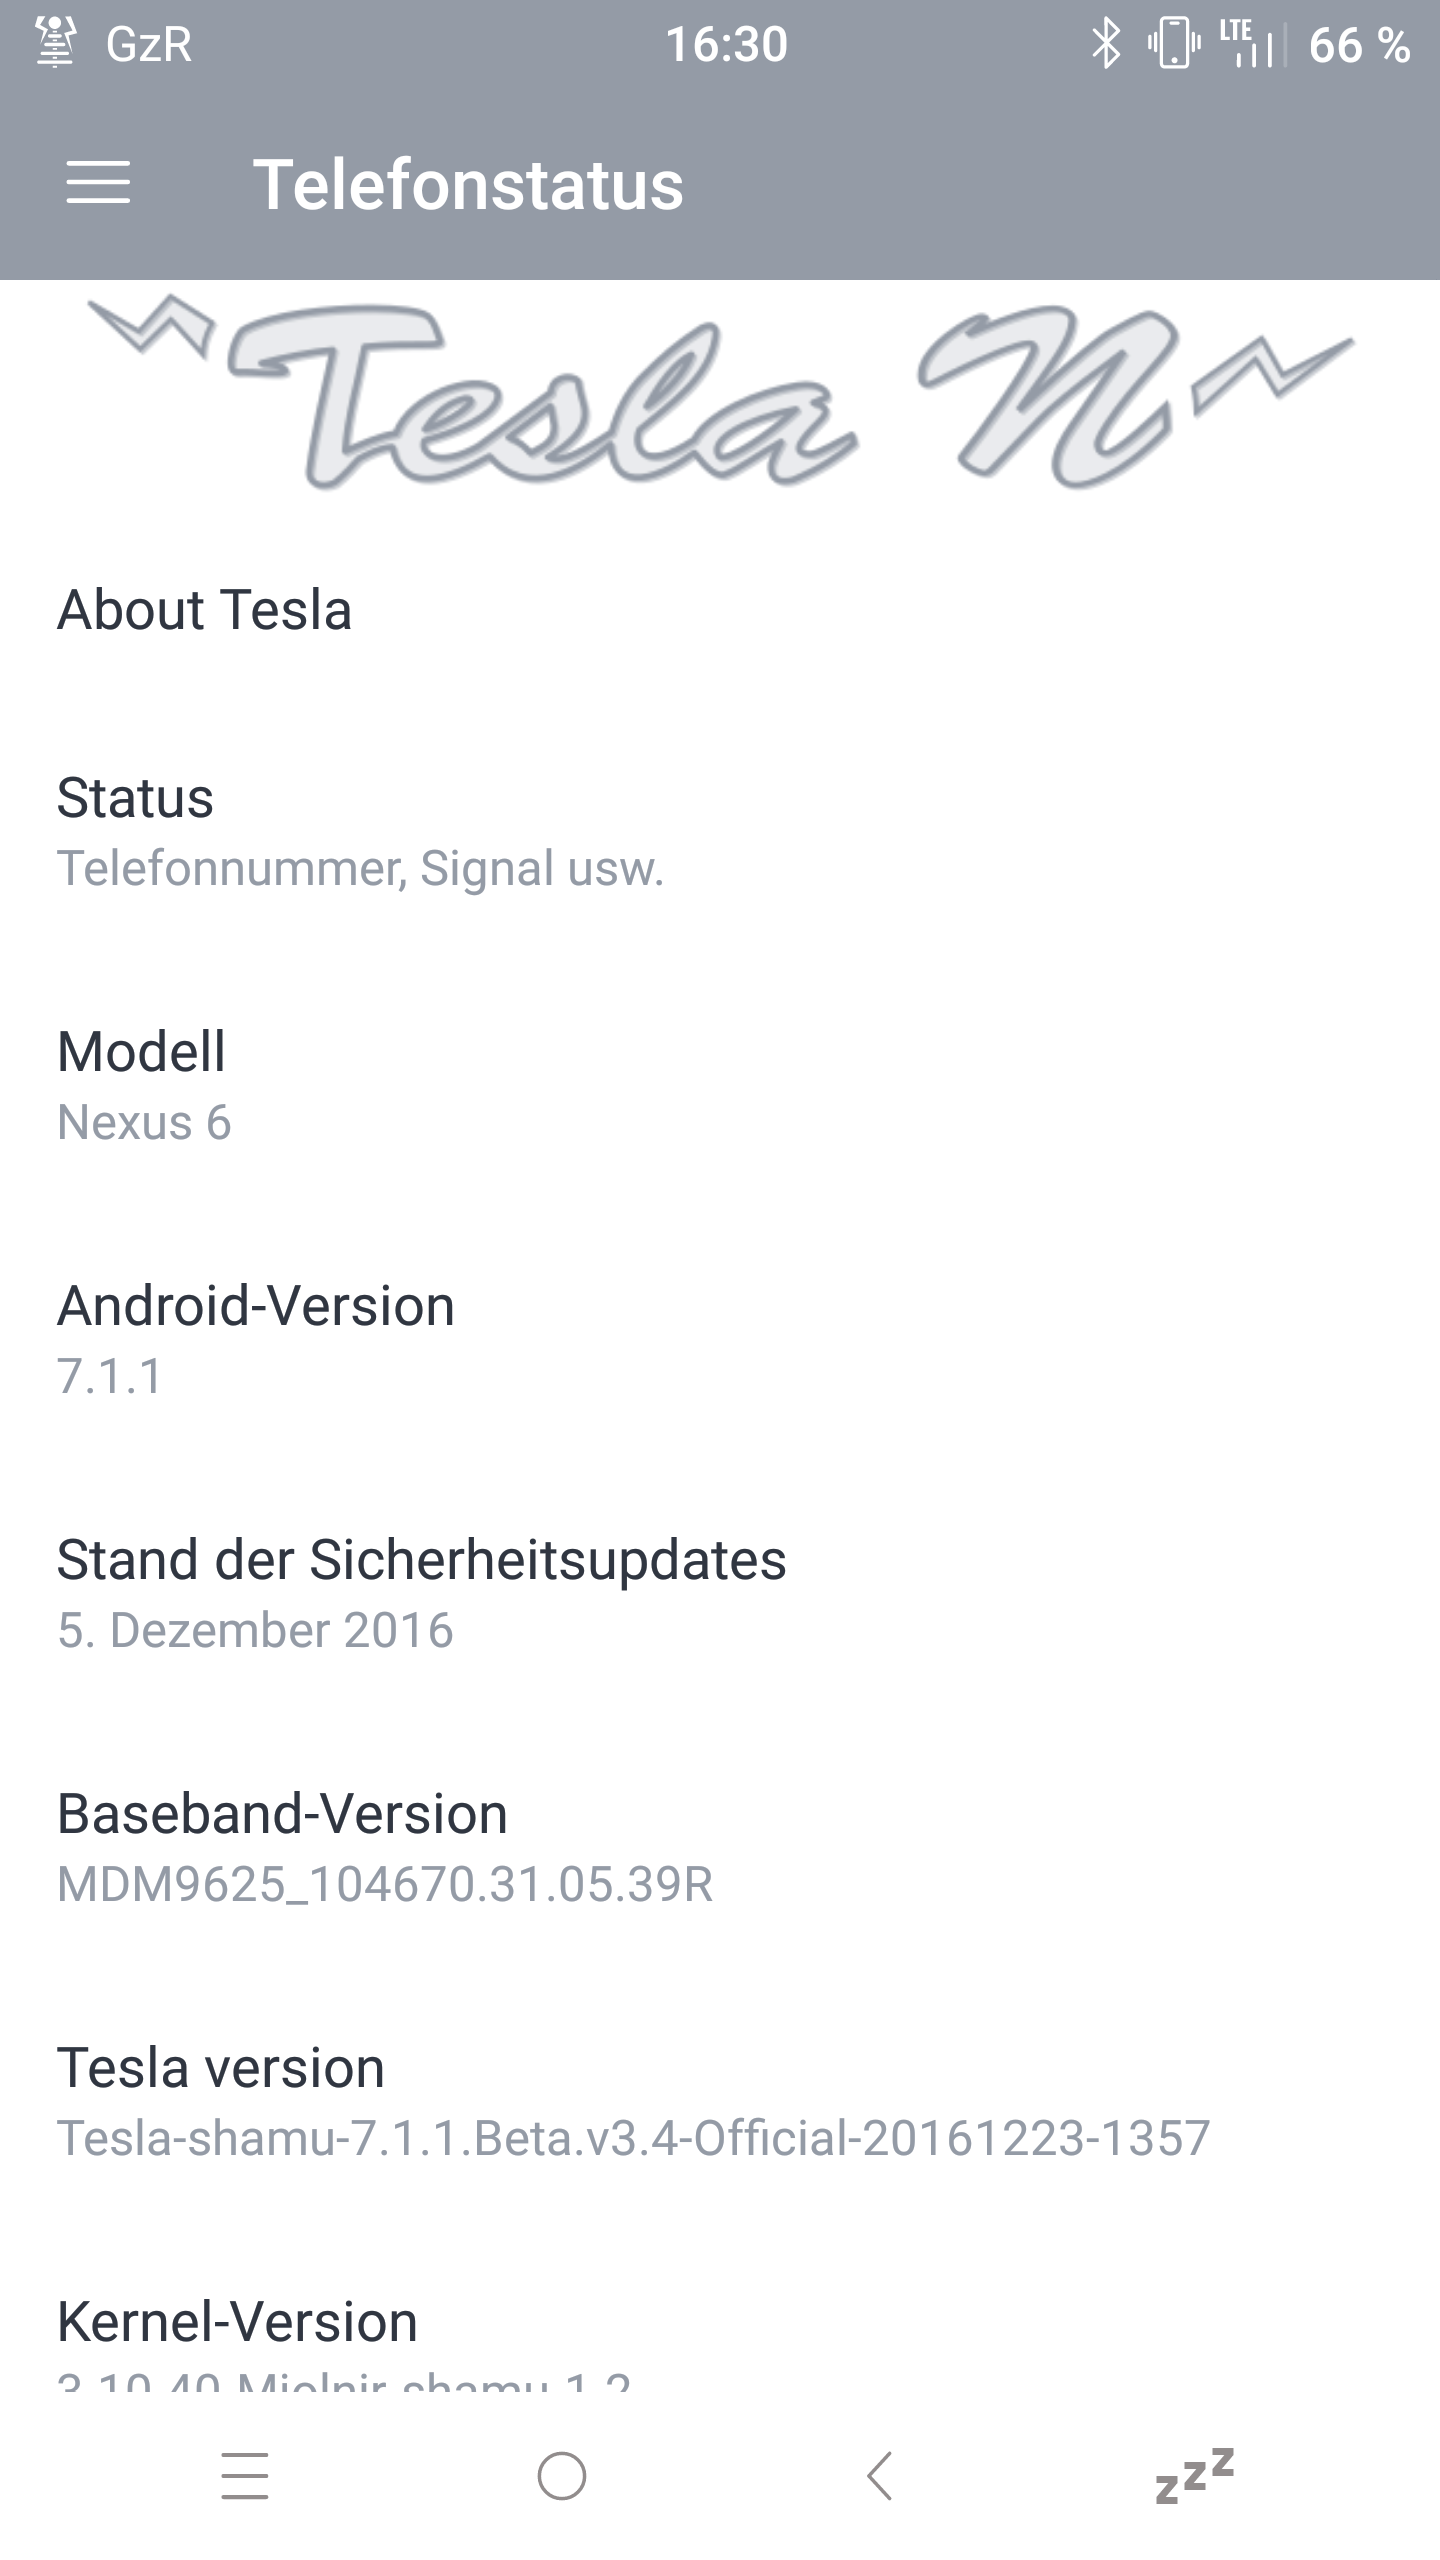Open the hamburger navigation drawer menu

click(98, 183)
